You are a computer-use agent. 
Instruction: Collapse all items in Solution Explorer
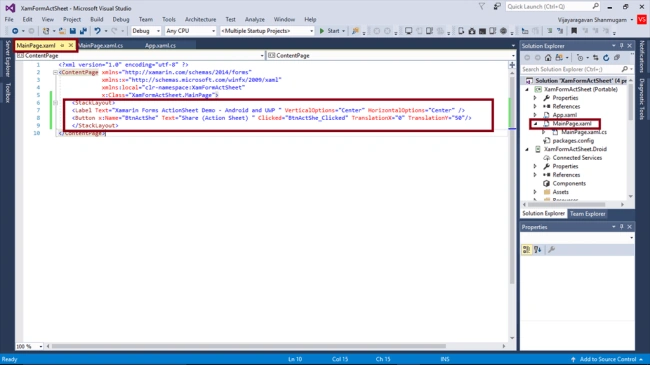(x=617, y=58)
